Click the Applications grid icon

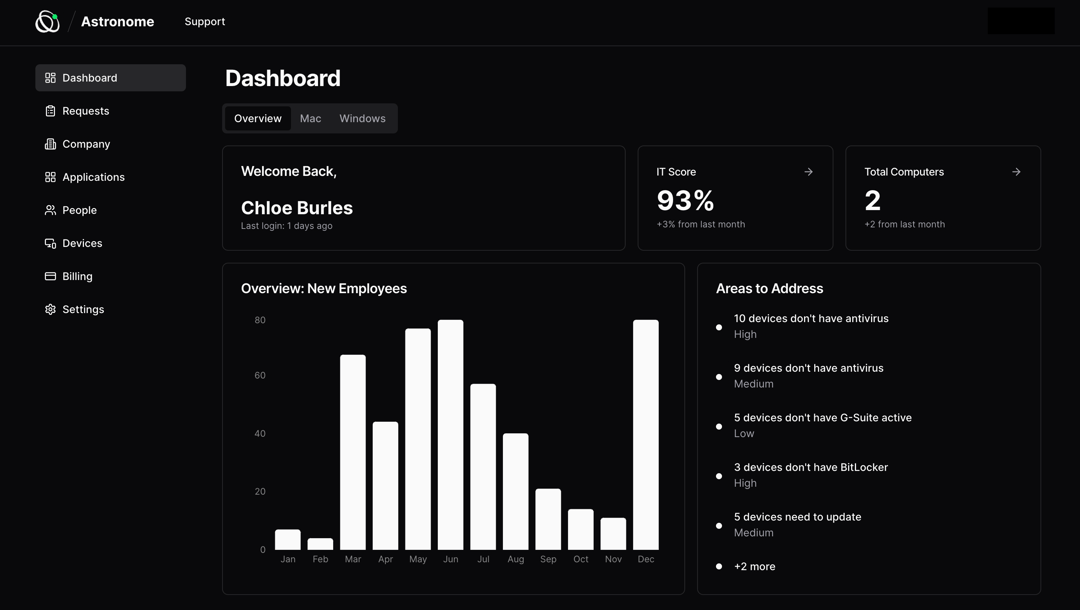[50, 177]
